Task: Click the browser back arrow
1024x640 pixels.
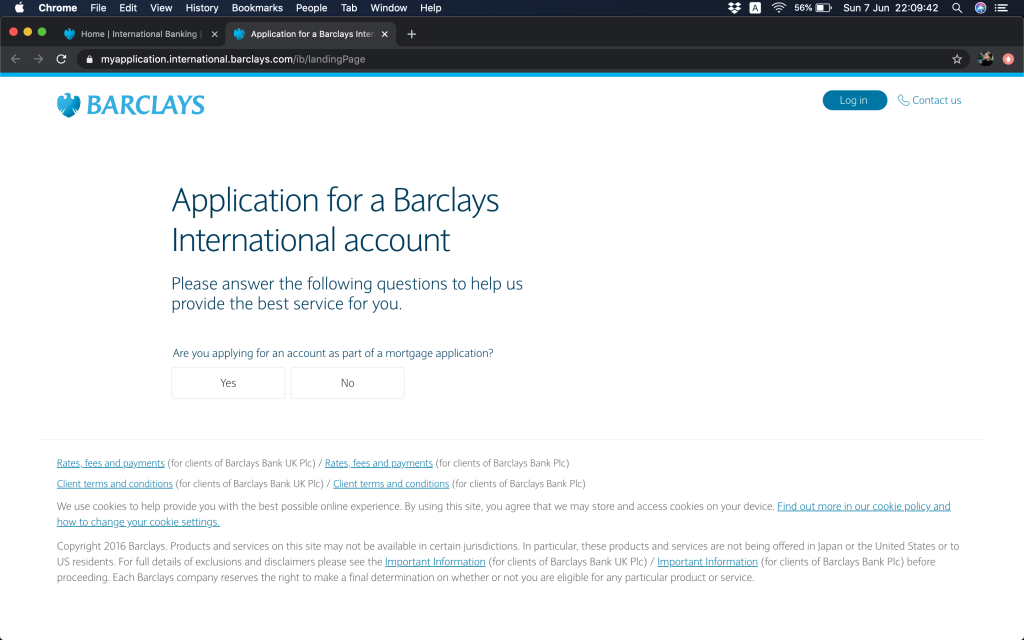Action: click(x=15, y=59)
